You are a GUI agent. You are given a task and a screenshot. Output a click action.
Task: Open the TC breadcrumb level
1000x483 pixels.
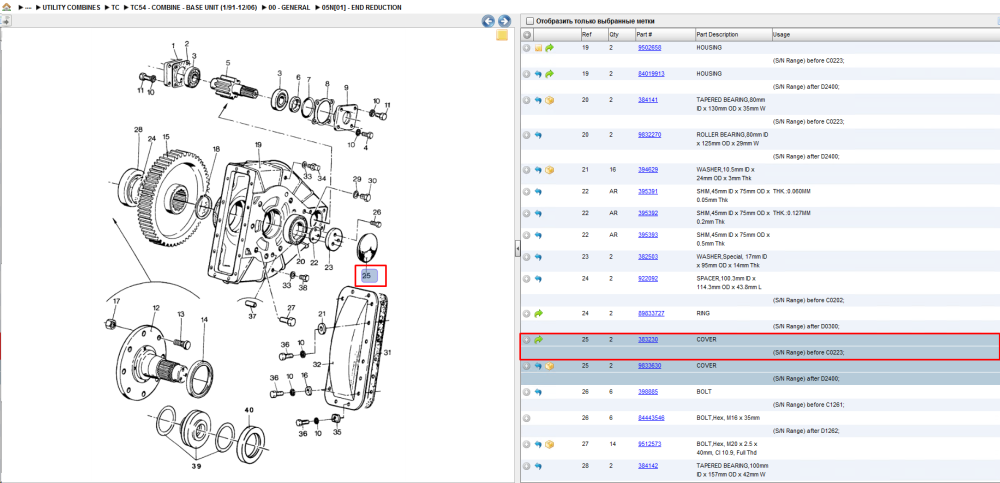pos(115,8)
